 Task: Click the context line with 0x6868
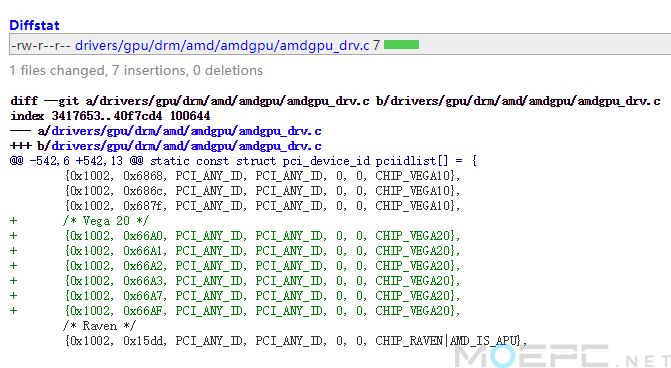(262, 176)
